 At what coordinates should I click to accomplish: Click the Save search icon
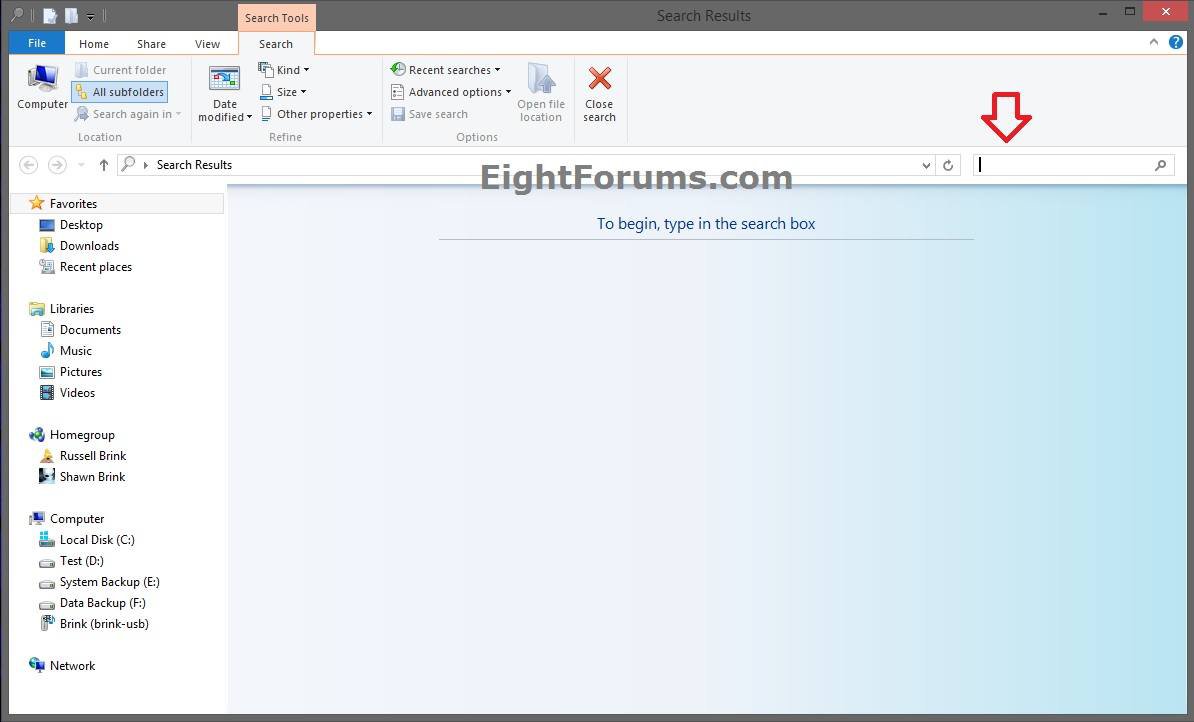click(x=430, y=113)
